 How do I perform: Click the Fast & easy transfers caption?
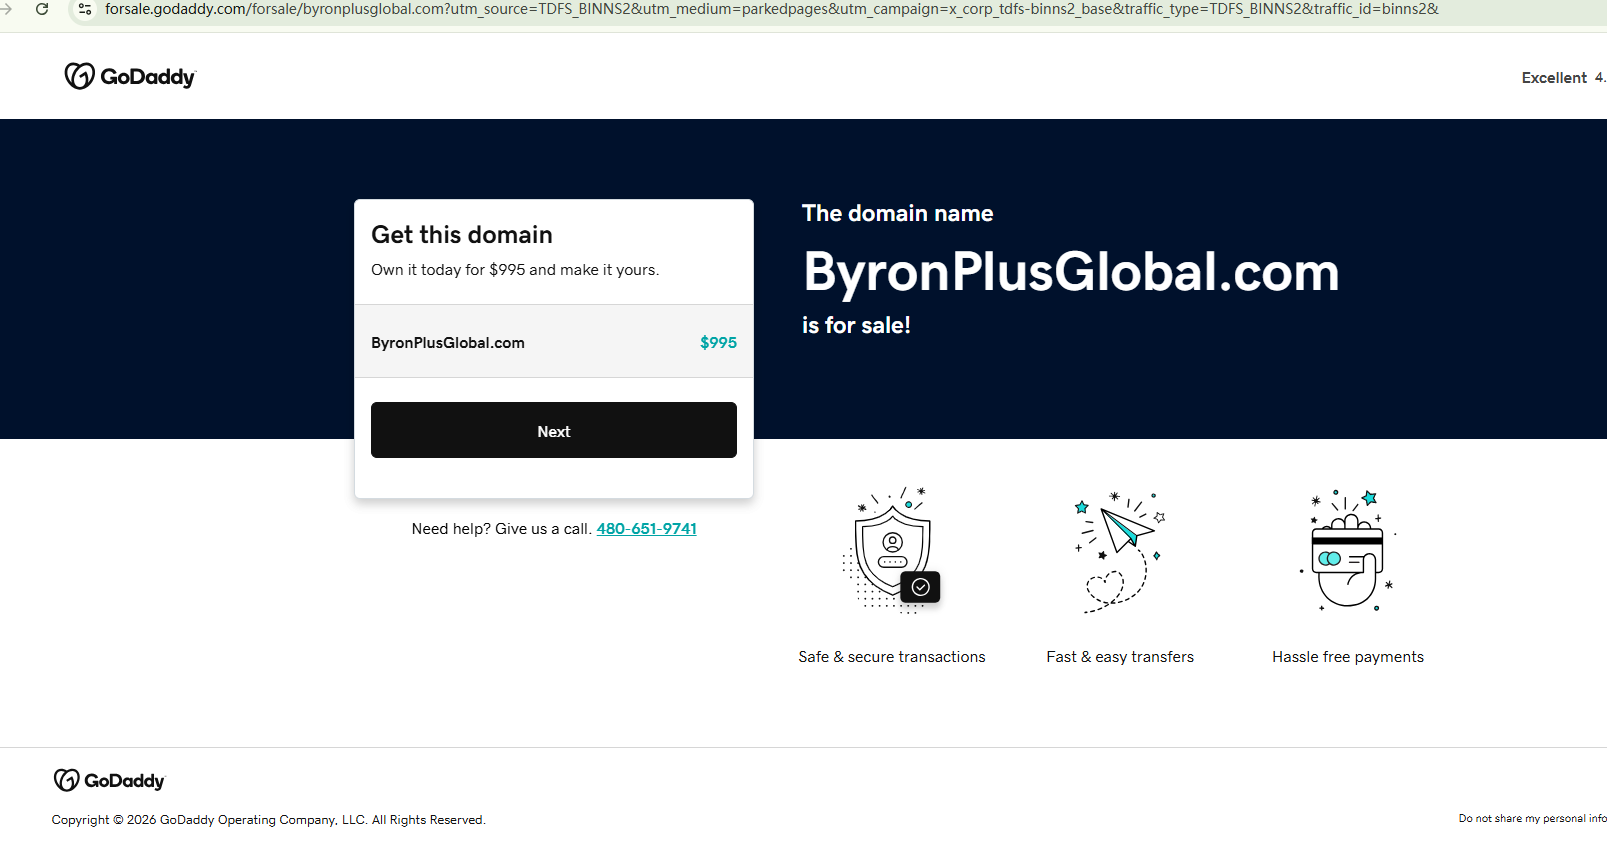click(x=1120, y=657)
